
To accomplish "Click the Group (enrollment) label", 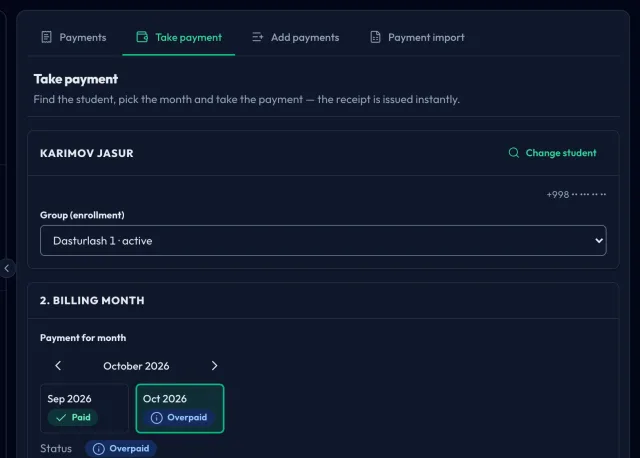I will (82, 215).
